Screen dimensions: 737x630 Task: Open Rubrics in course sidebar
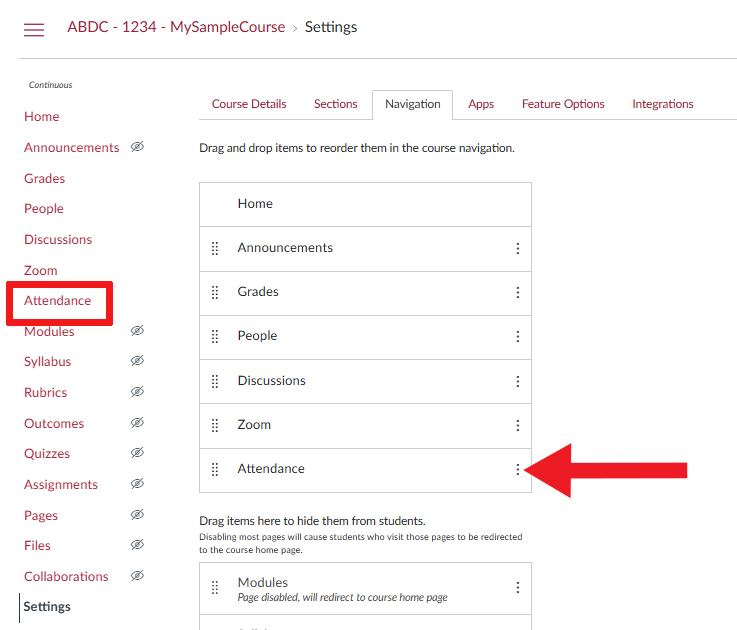point(46,393)
